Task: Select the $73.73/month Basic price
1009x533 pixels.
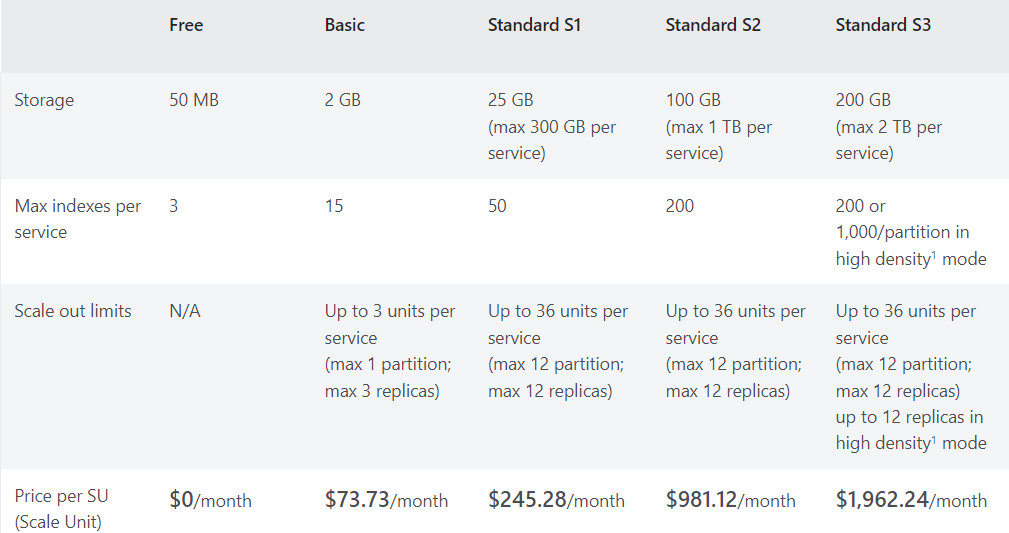Action: coord(386,500)
